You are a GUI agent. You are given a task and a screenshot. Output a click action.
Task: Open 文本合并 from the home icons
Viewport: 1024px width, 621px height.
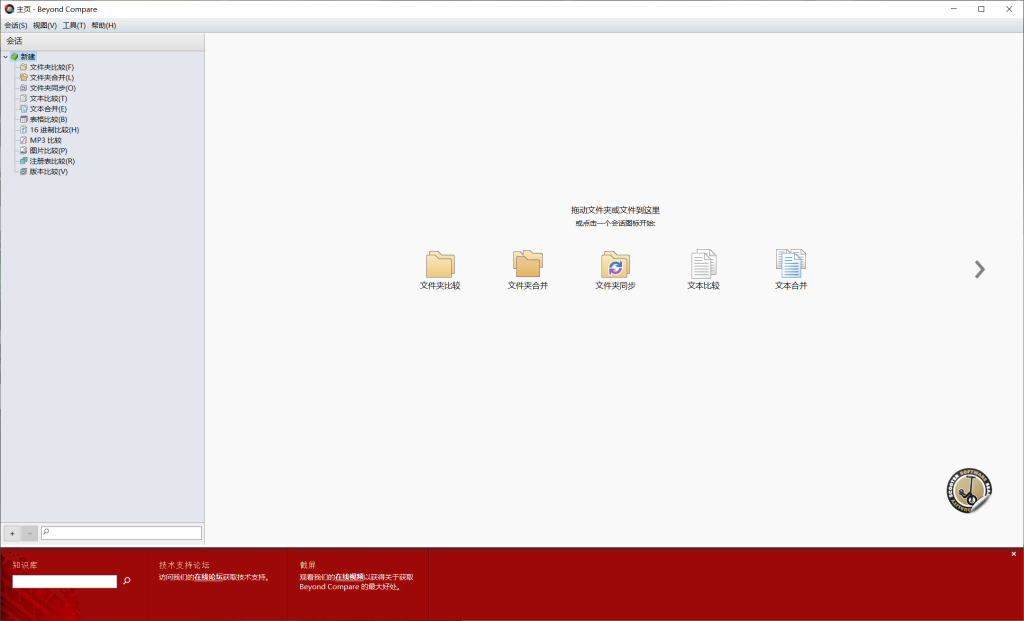click(790, 264)
